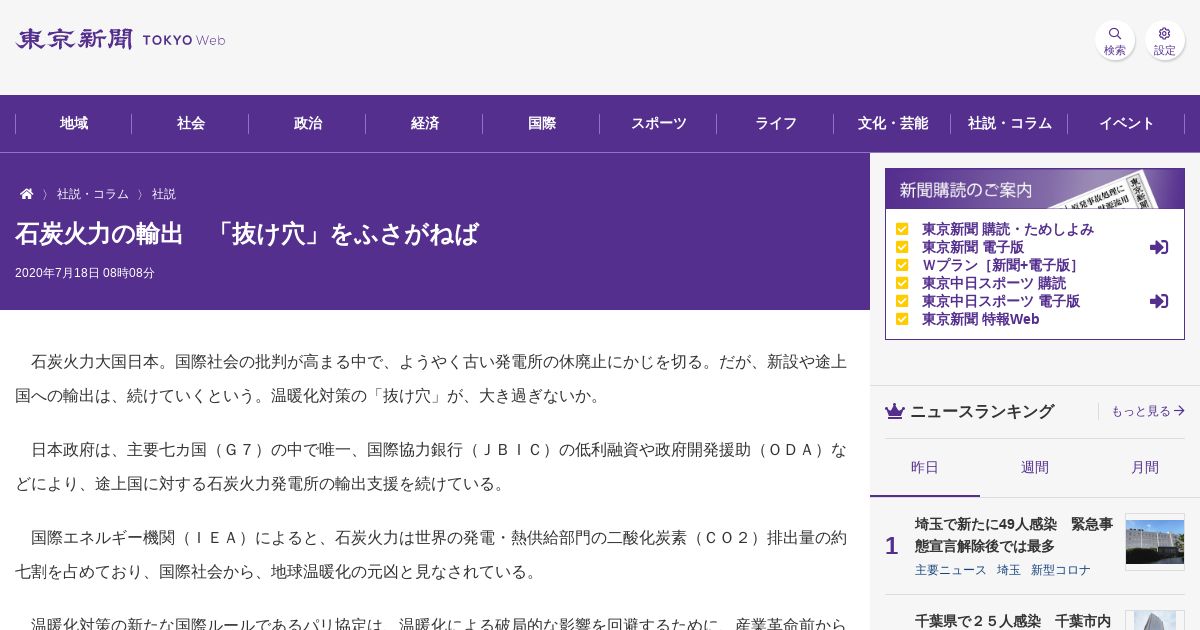Click the checkmark beside Wプラン
Image resolution: width=1200 pixels, height=630 pixels.
[x=902, y=265]
